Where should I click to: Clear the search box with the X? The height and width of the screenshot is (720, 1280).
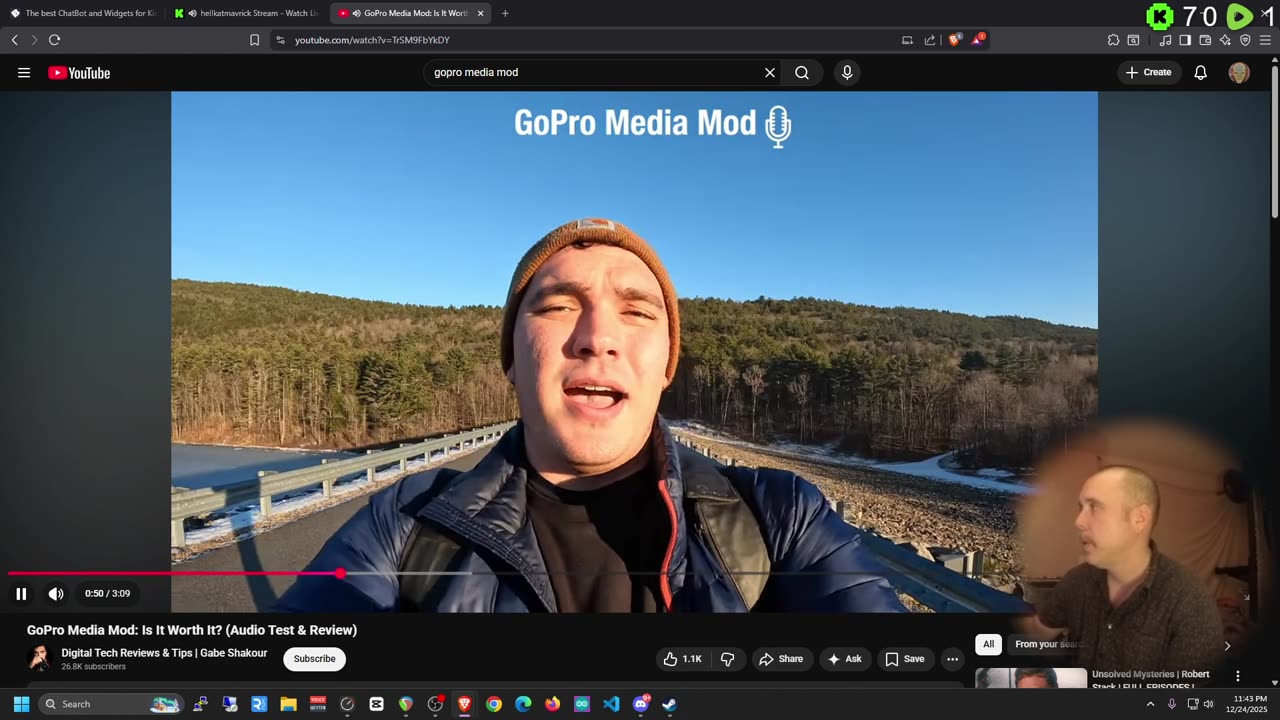[770, 72]
